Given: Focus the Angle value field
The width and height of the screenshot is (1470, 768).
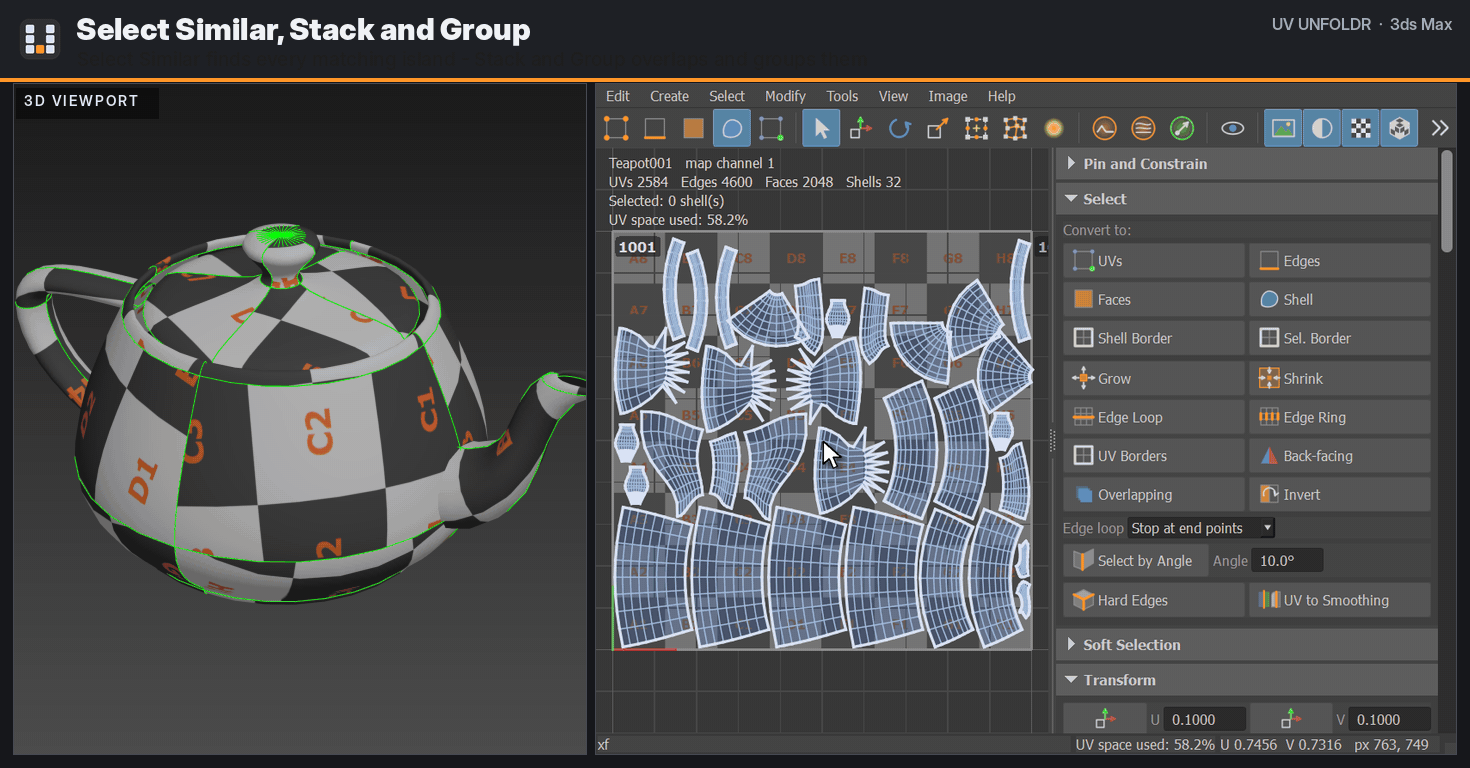Looking at the screenshot, I should pyautogui.click(x=1288, y=561).
